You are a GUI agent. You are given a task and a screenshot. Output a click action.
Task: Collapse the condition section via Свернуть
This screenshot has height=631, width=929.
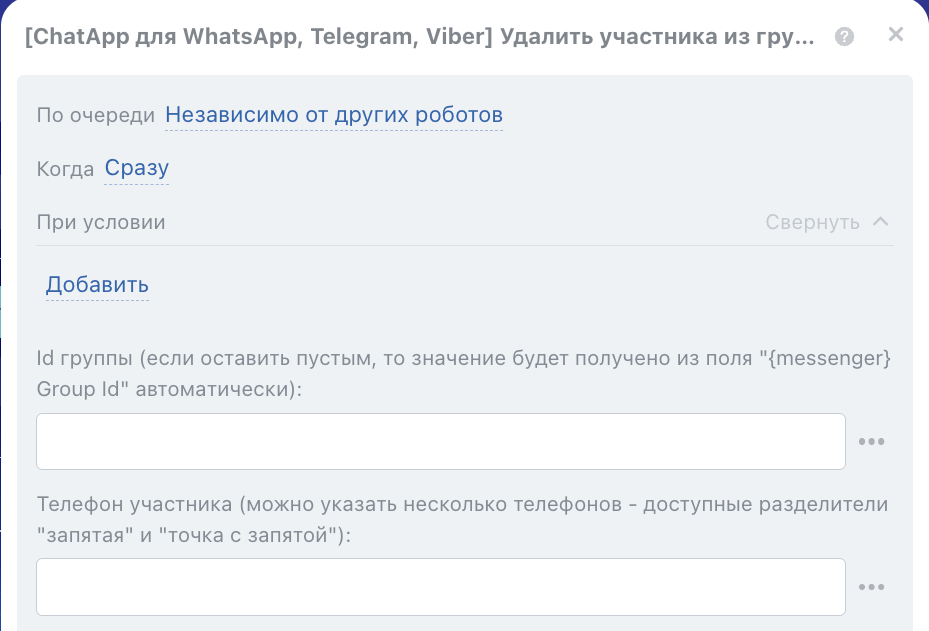pos(812,222)
